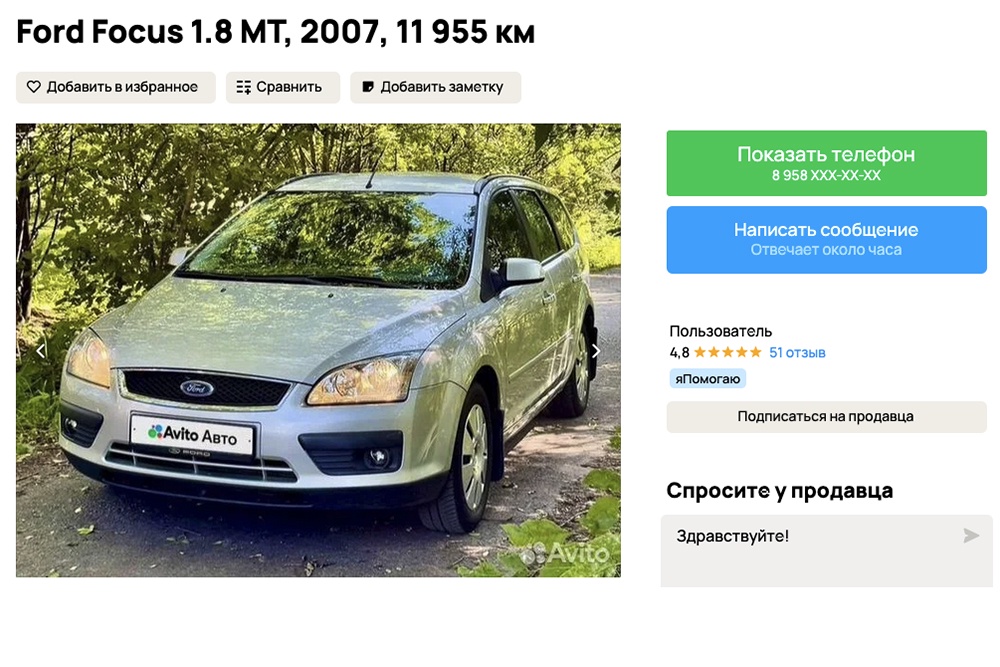Click the note icon beside Добавить заметку

click(368, 87)
